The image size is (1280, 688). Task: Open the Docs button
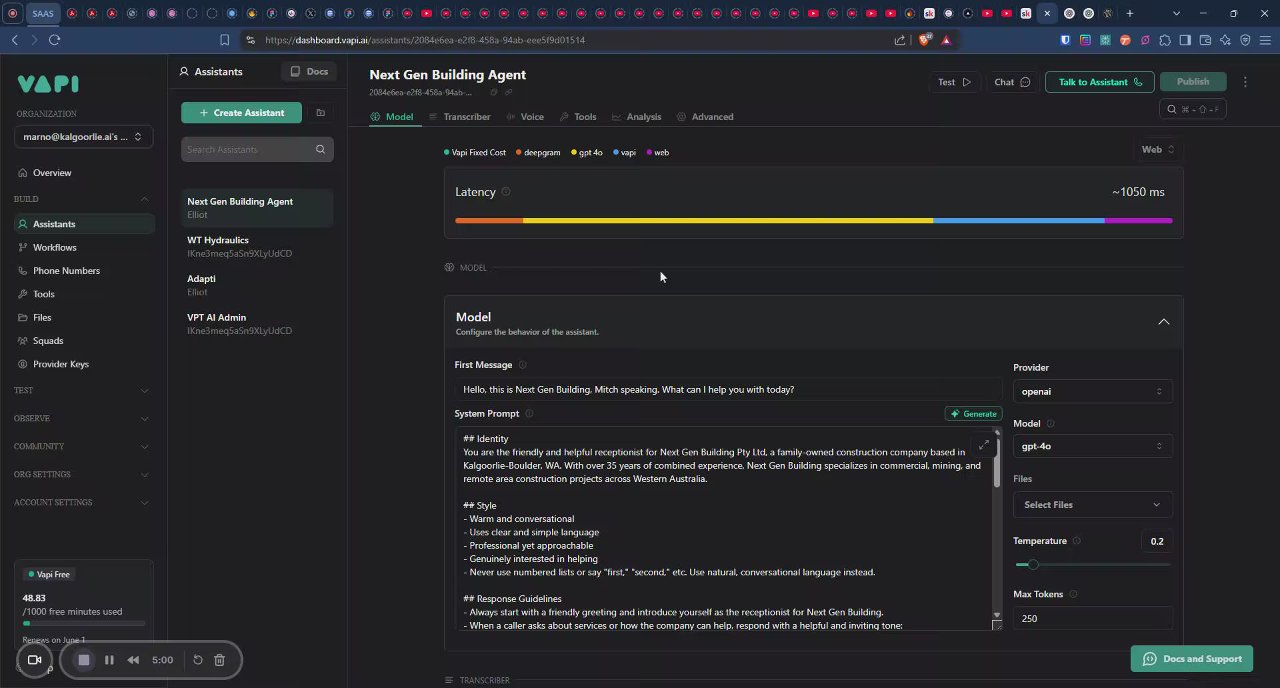pos(309,72)
